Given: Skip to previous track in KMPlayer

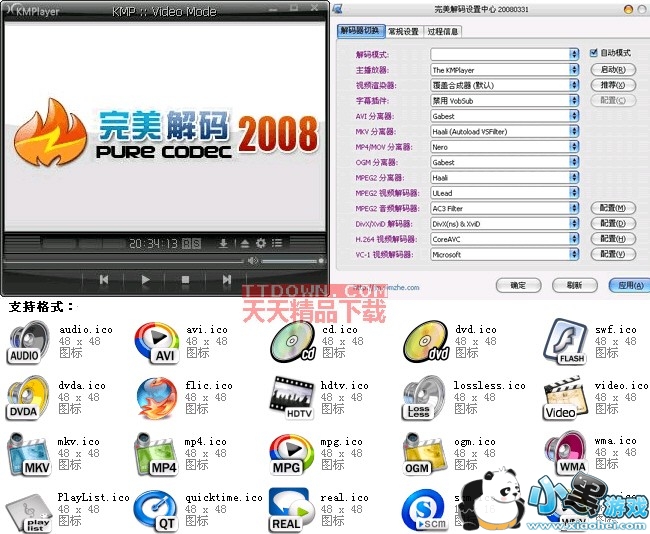Looking at the screenshot, I should coord(104,280).
